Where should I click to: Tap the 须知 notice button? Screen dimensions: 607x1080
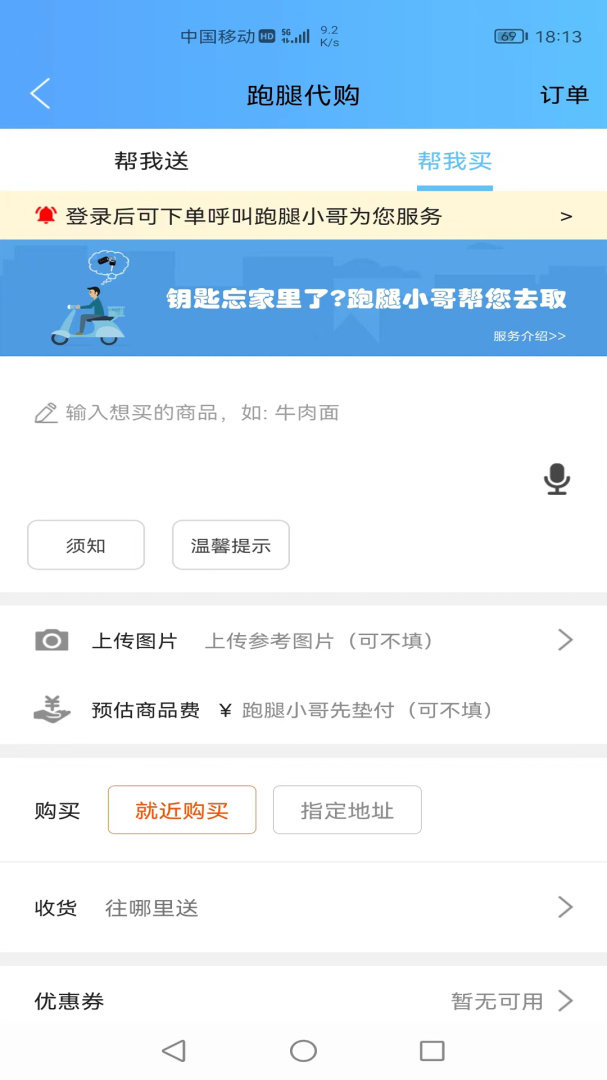click(86, 545)
